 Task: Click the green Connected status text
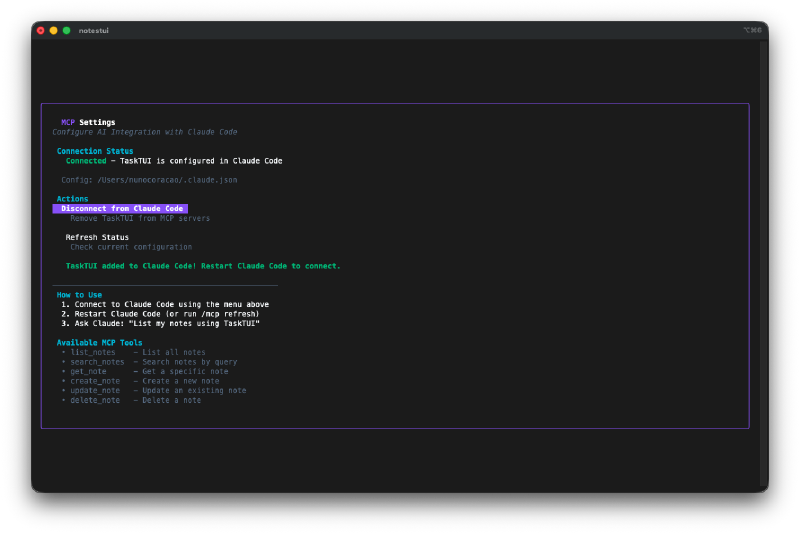86,161
